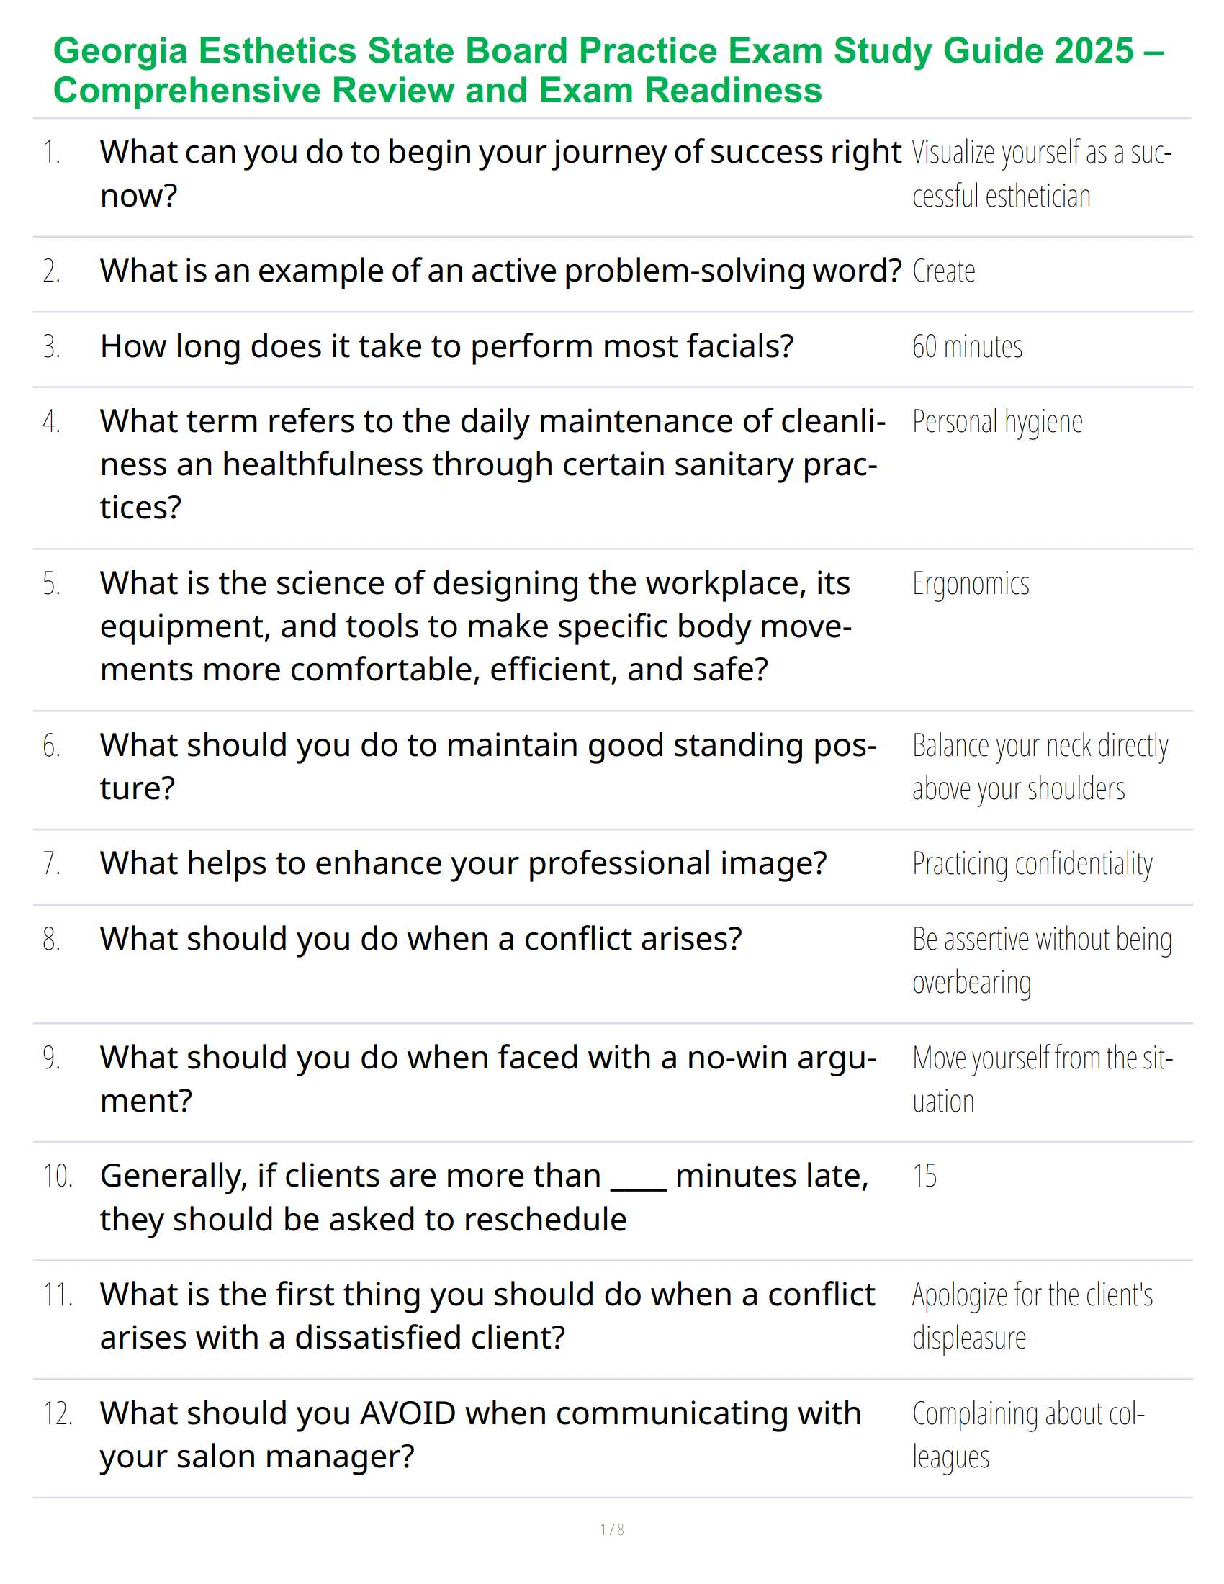Select the "Ergonomics" answer
The image size is (1224, 1584).
tap(970, 584)
